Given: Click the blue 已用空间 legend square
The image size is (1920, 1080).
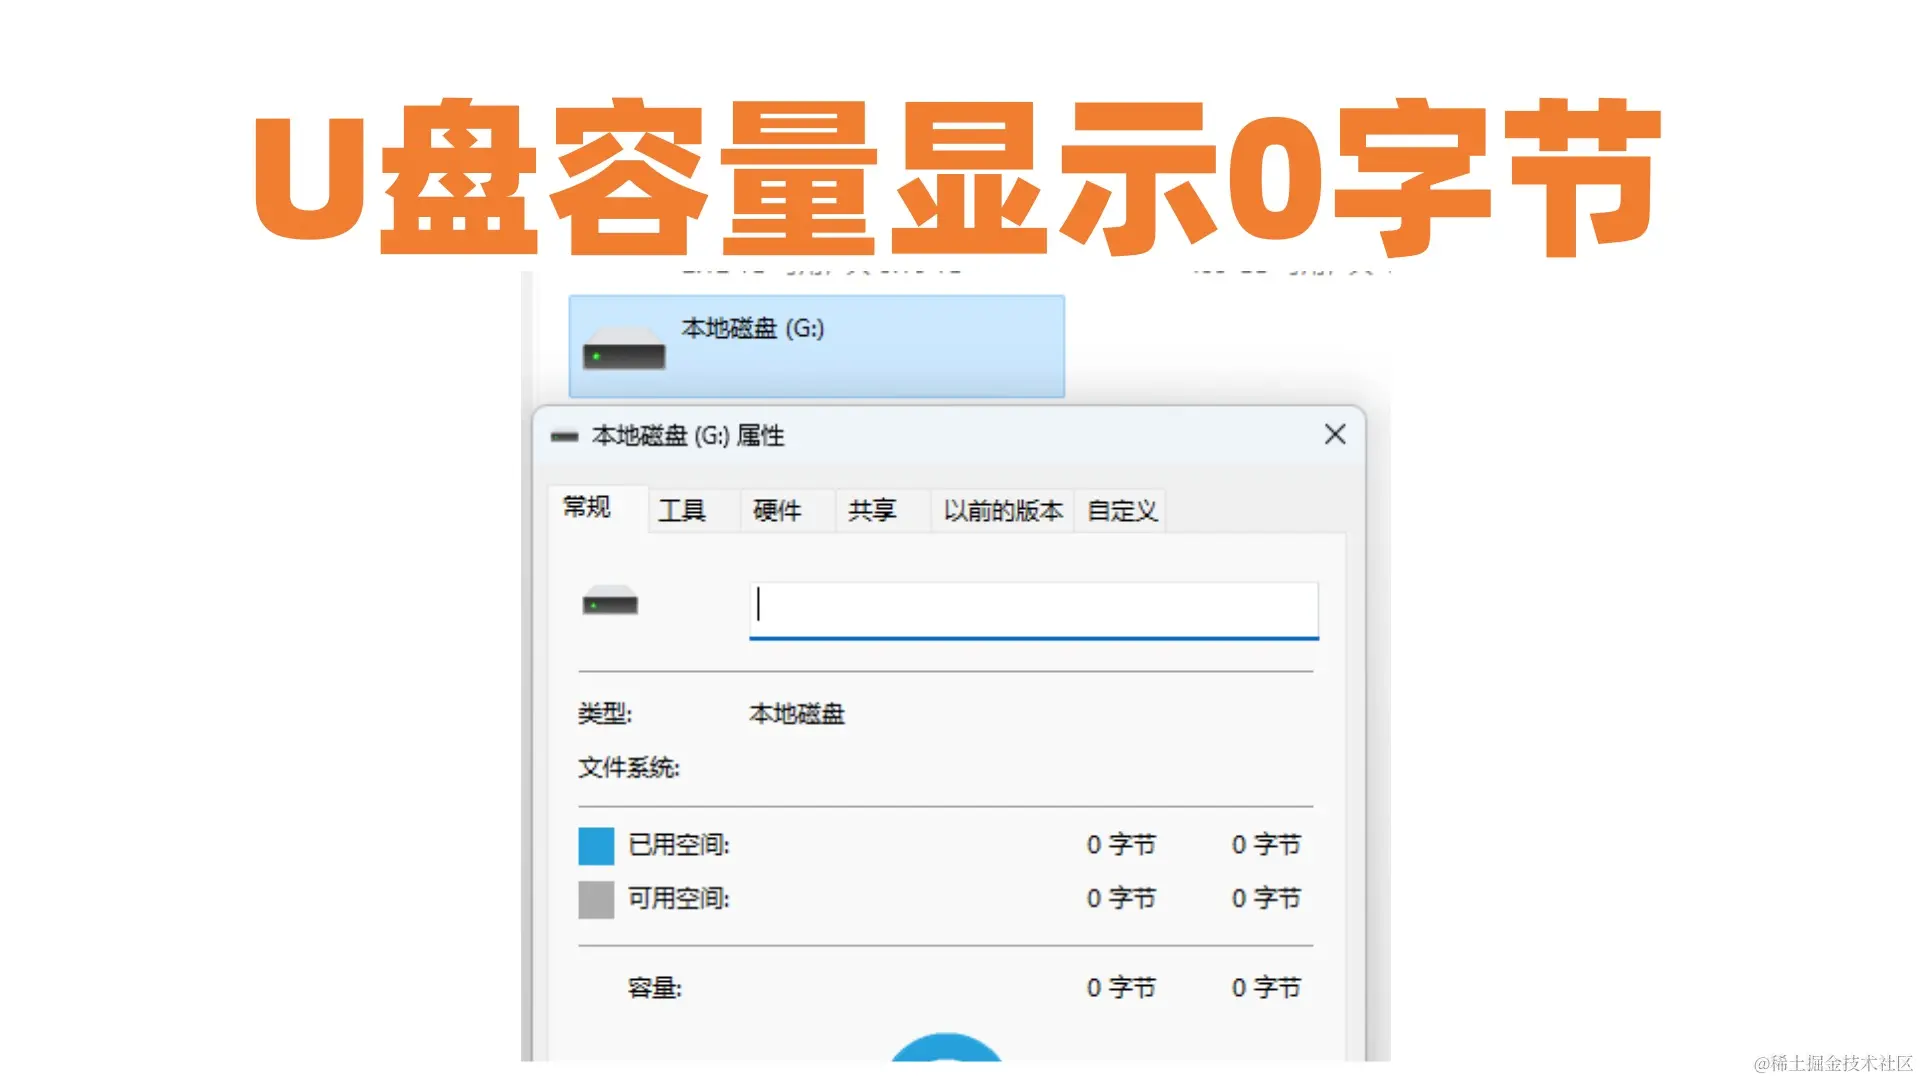Looking at the screenshot, I should 595,845.
